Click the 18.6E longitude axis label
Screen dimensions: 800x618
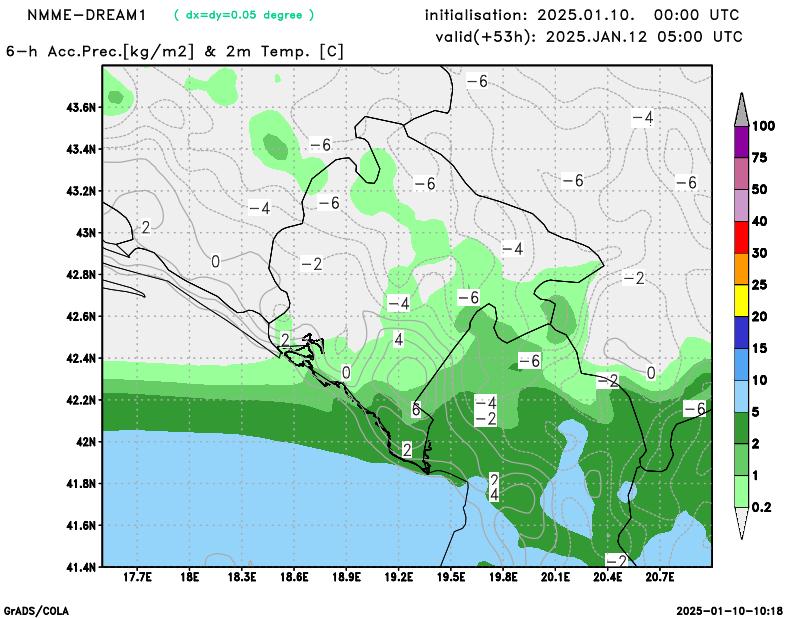(294, 577)
